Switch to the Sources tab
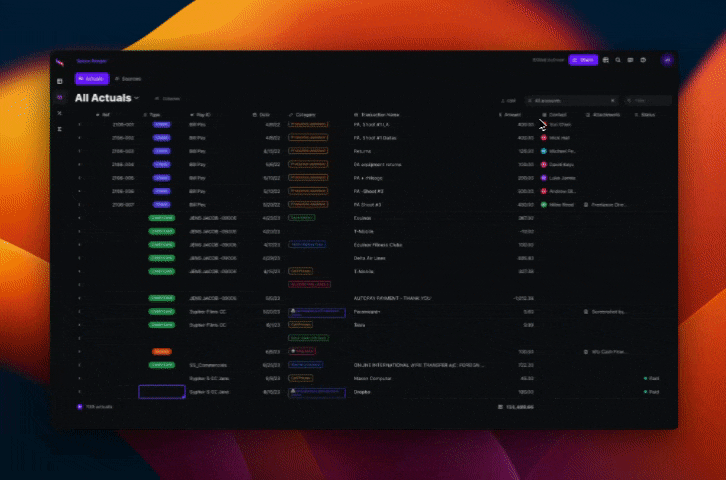This screenshot has width=726, height=480. coord(128,78)
